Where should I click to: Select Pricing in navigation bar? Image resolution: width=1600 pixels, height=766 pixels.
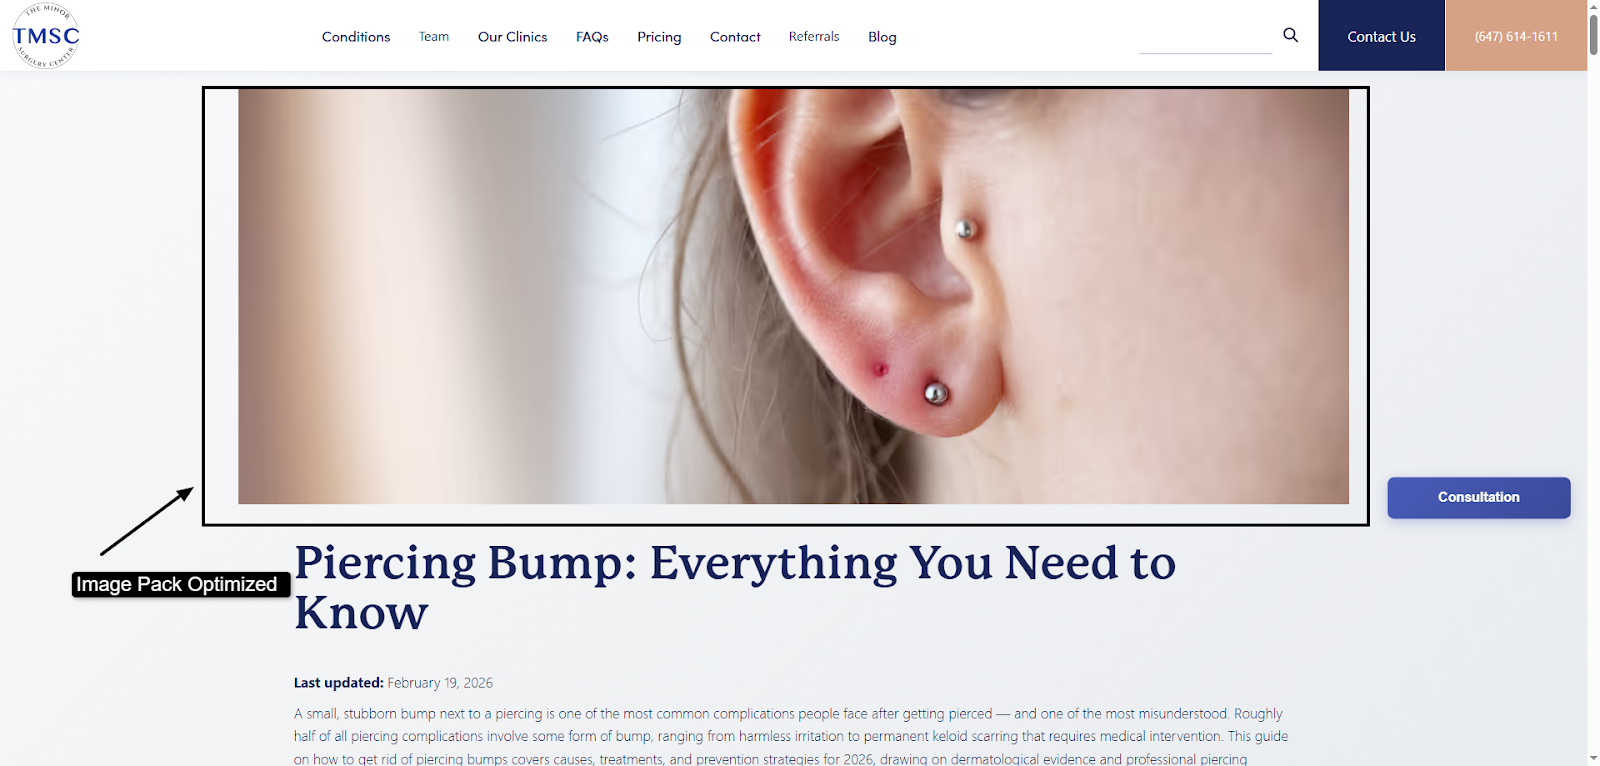[x=659, y=37]
